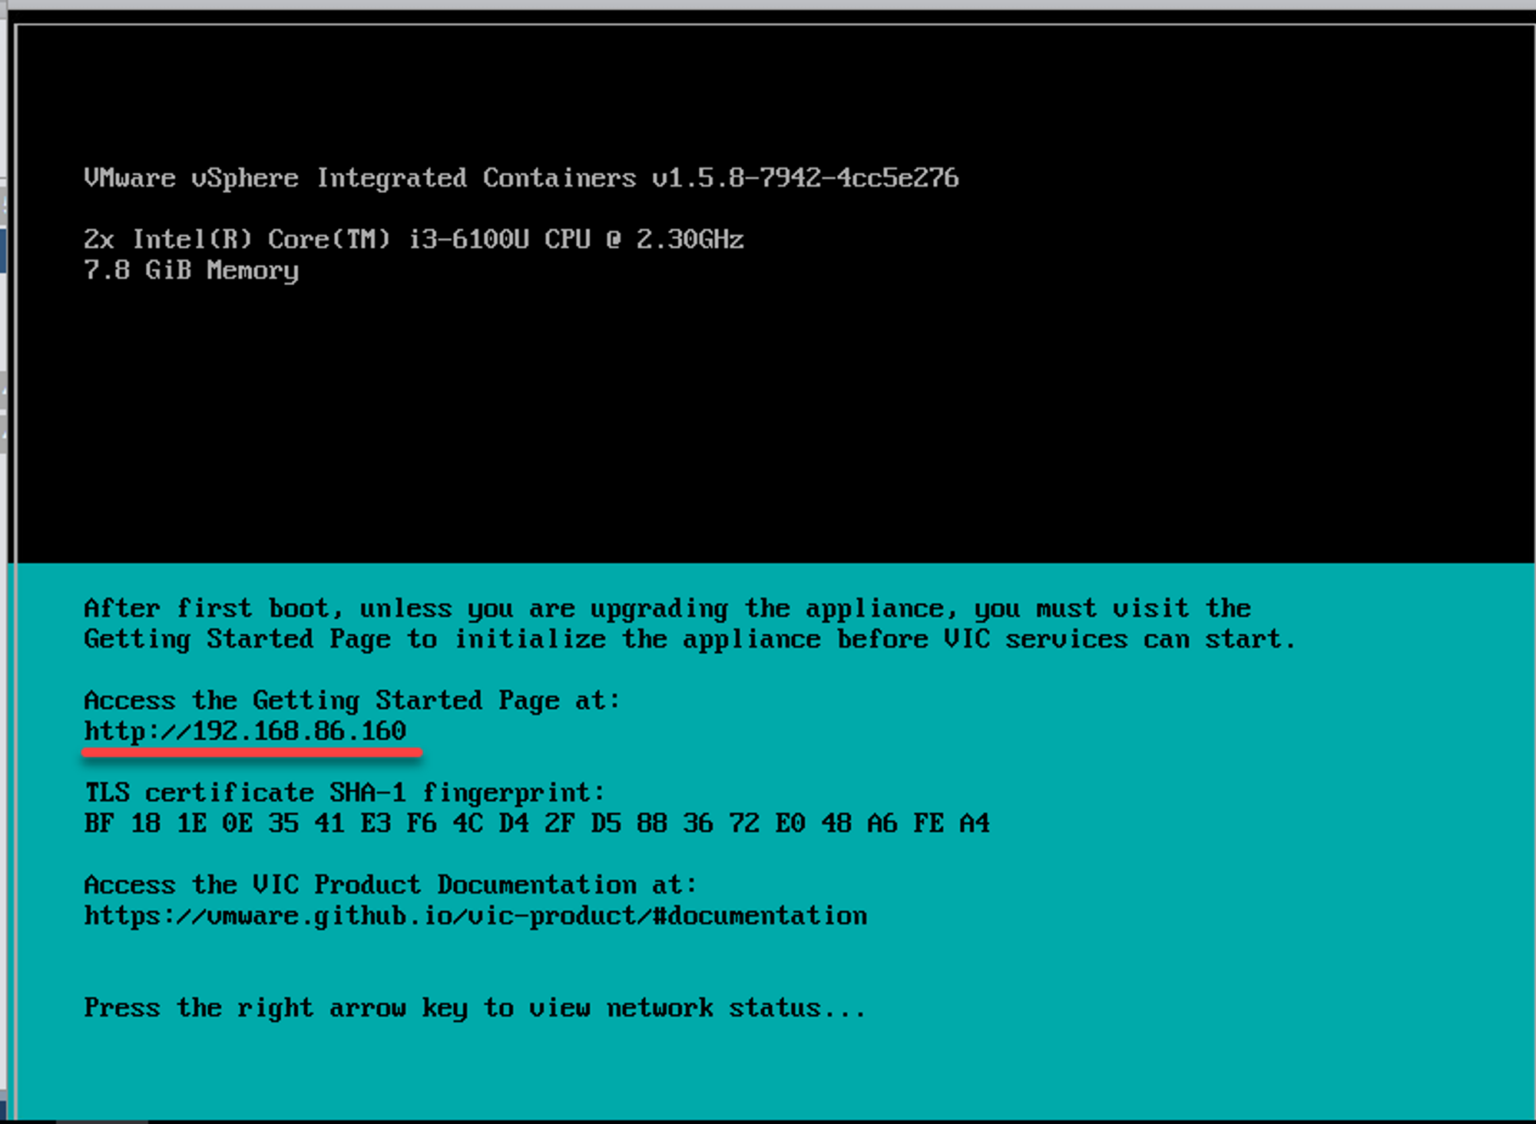Click the VMware vSphere Integrated Containers title line
1536x1124 pixels.
click(520, 178)
